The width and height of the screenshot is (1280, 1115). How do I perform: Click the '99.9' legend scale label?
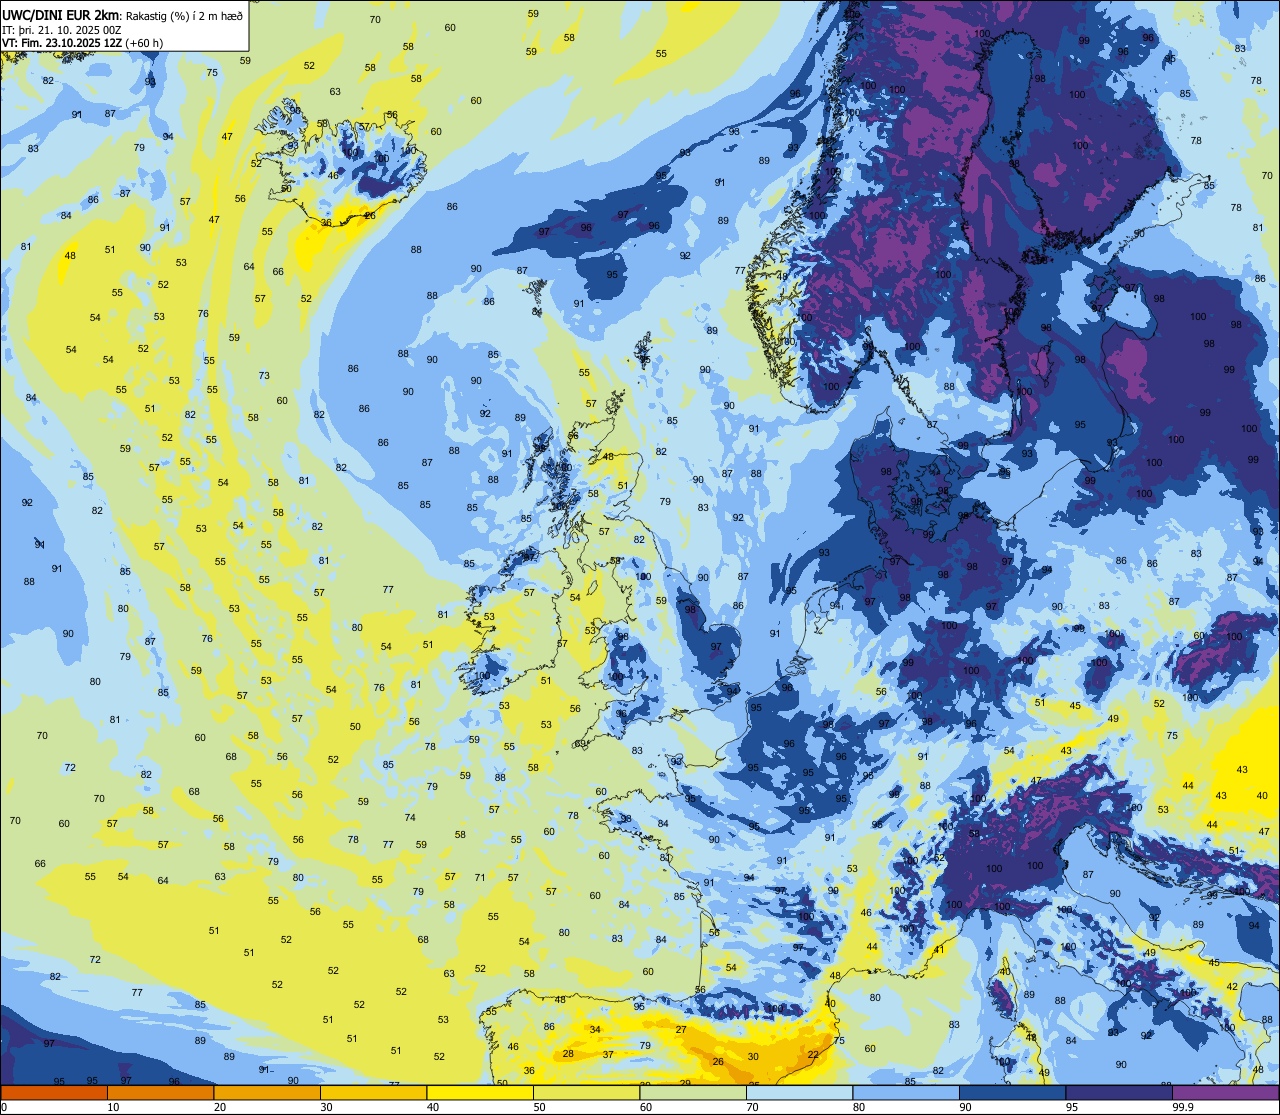click(1183, 1107)
